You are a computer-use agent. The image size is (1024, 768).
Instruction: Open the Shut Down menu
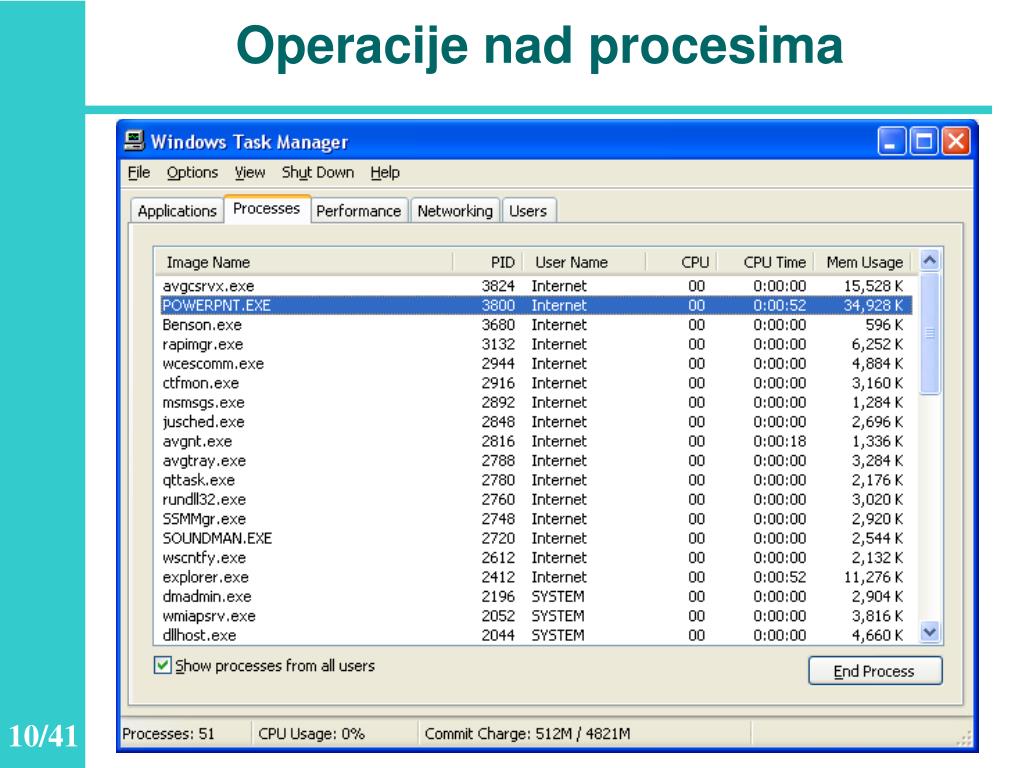tap(318, 172)
